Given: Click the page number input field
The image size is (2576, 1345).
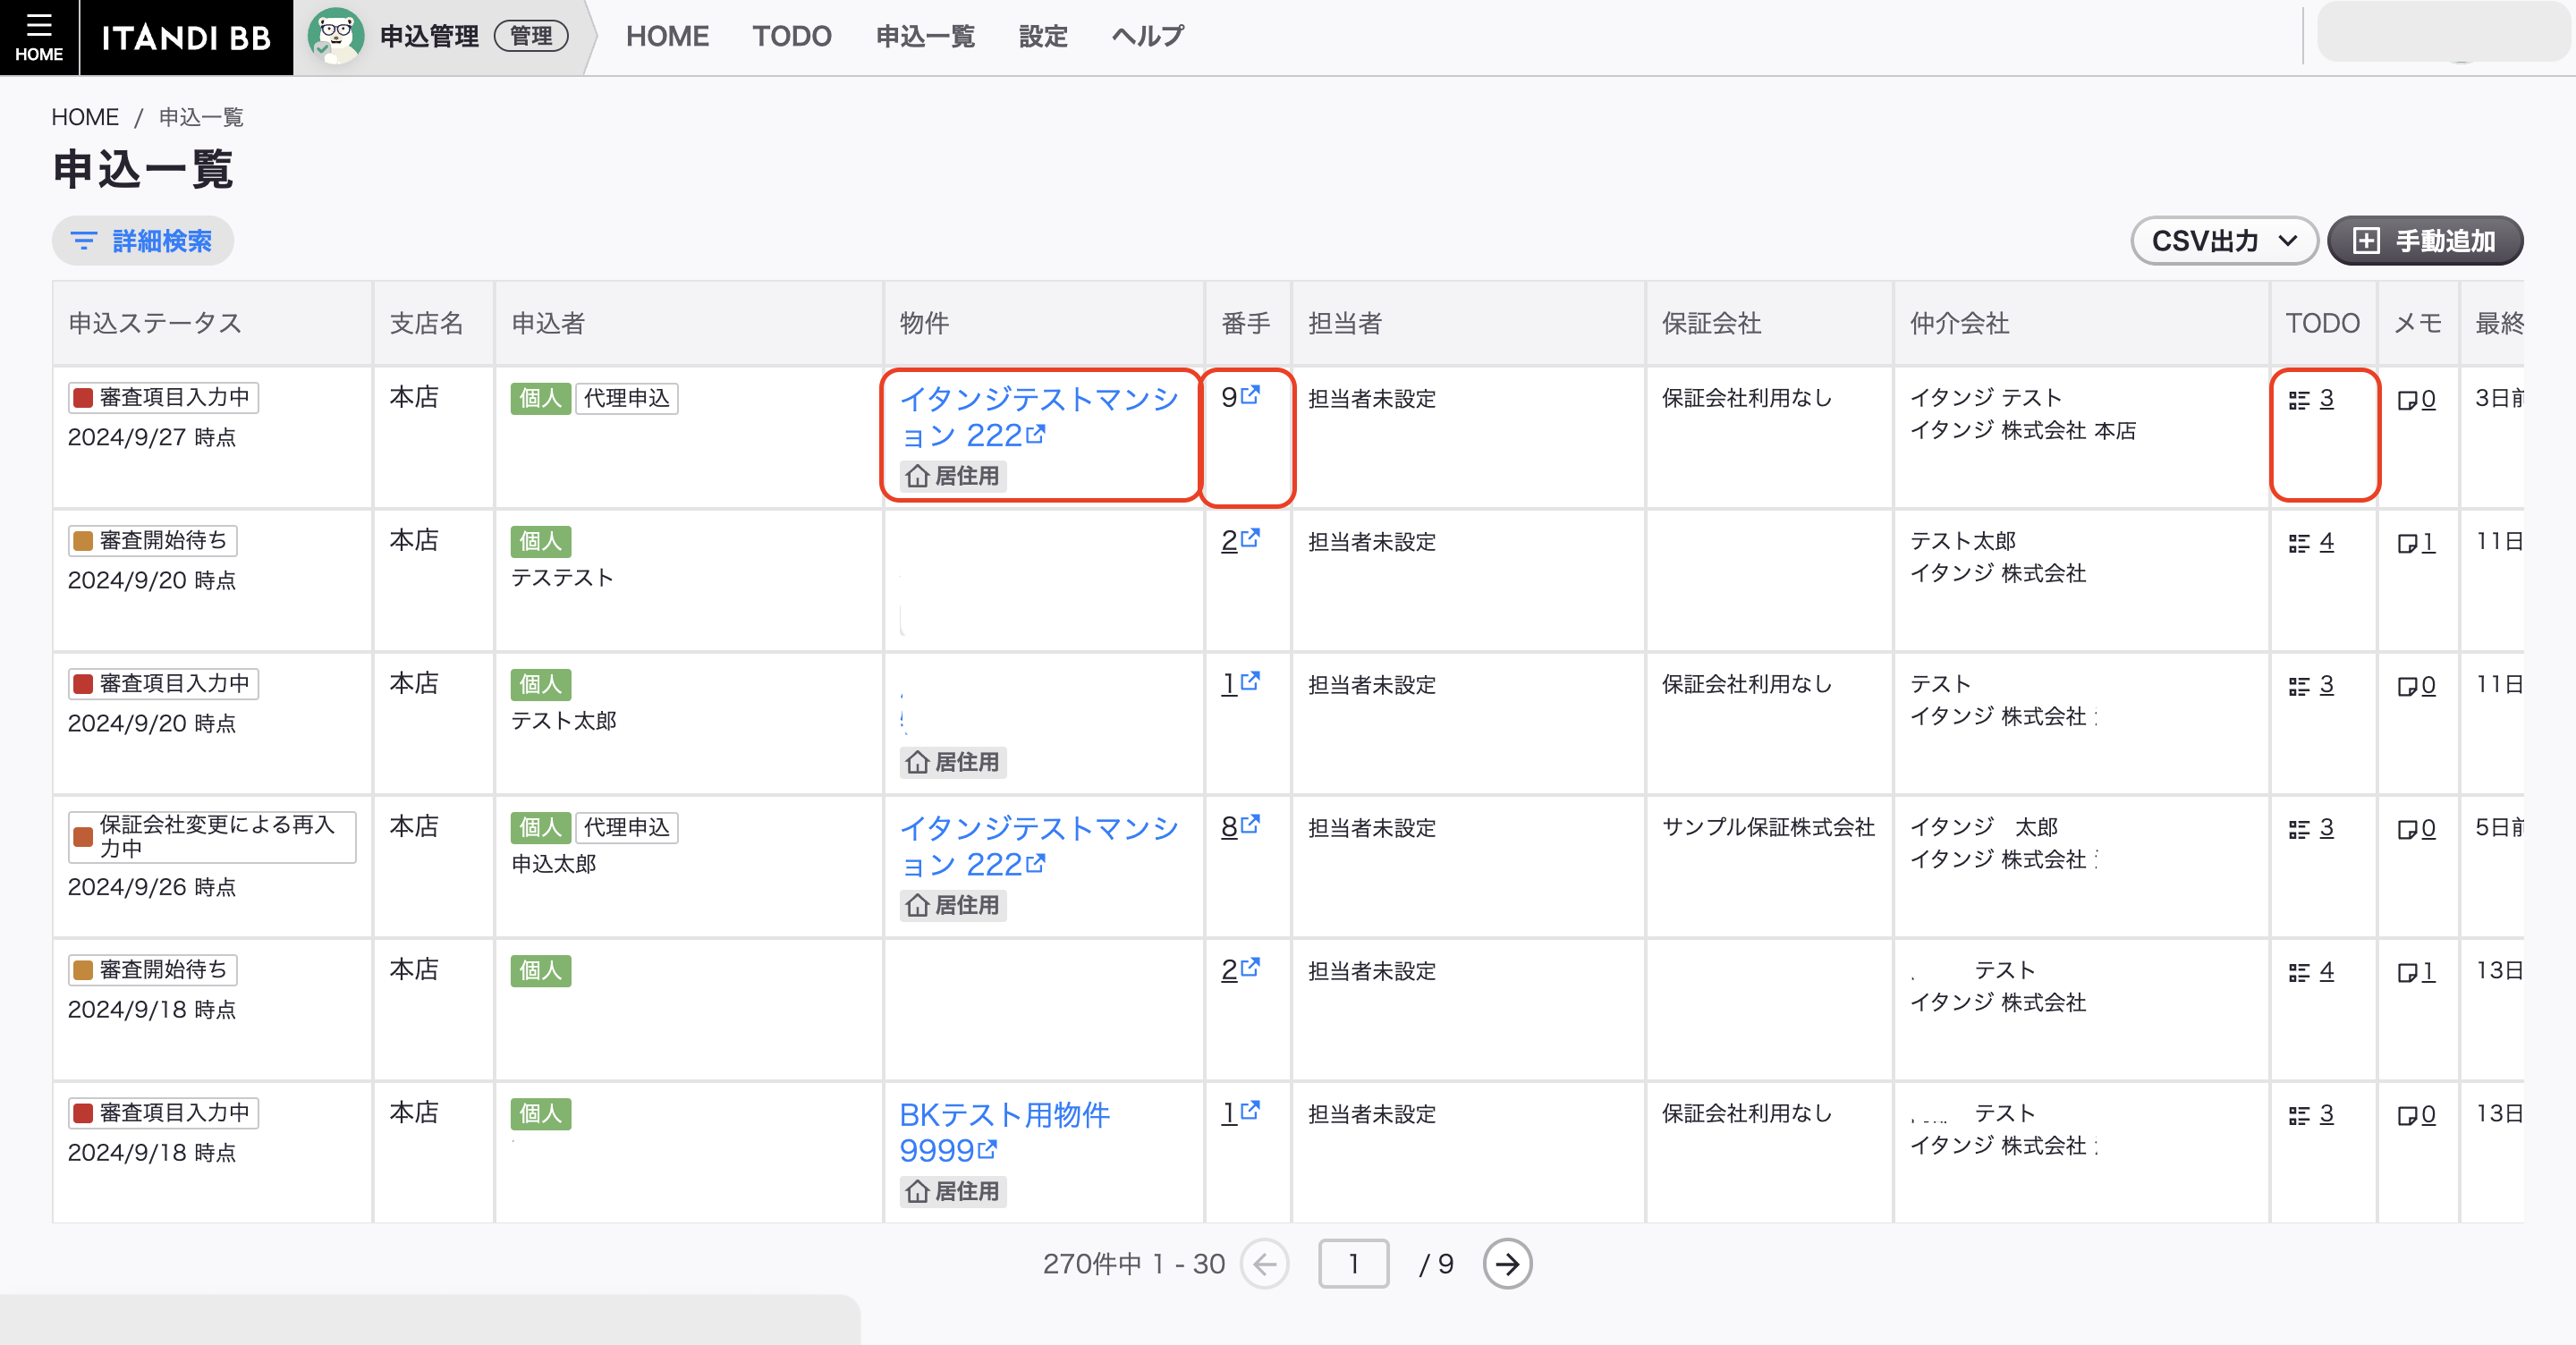Looking at the screenshot, I should [x=1353, y=1264].
